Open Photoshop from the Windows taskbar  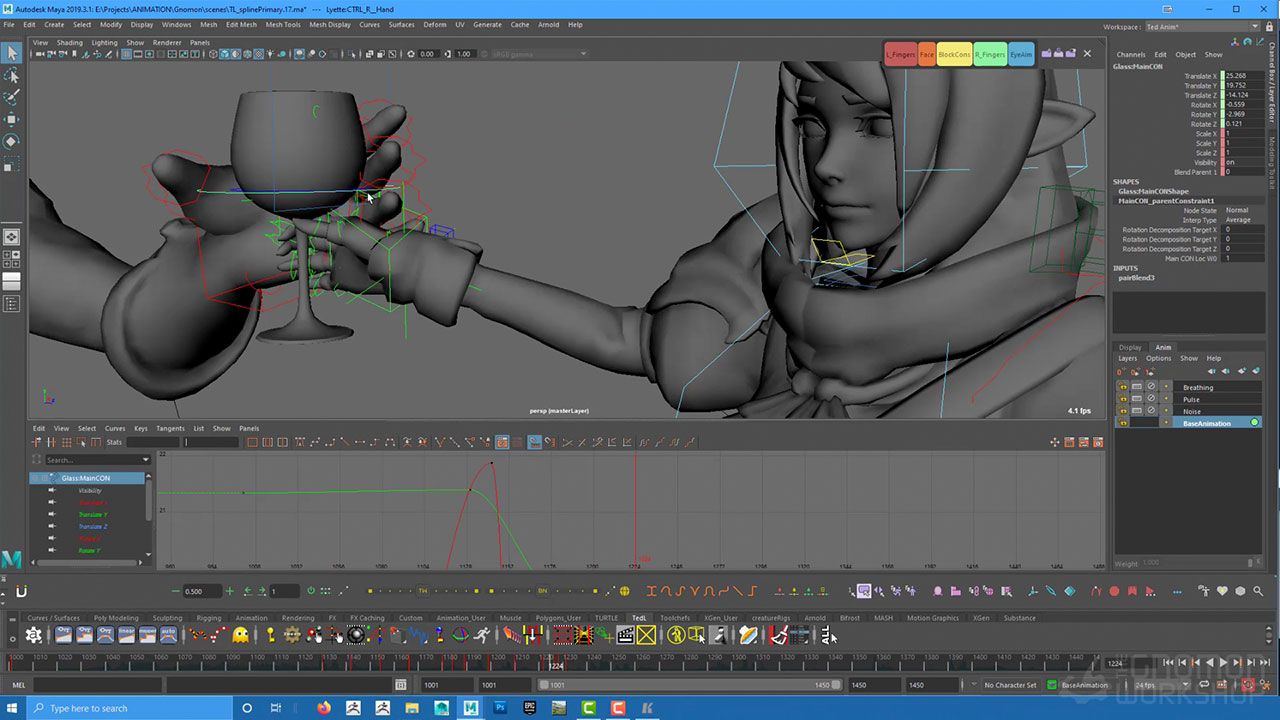500,708
